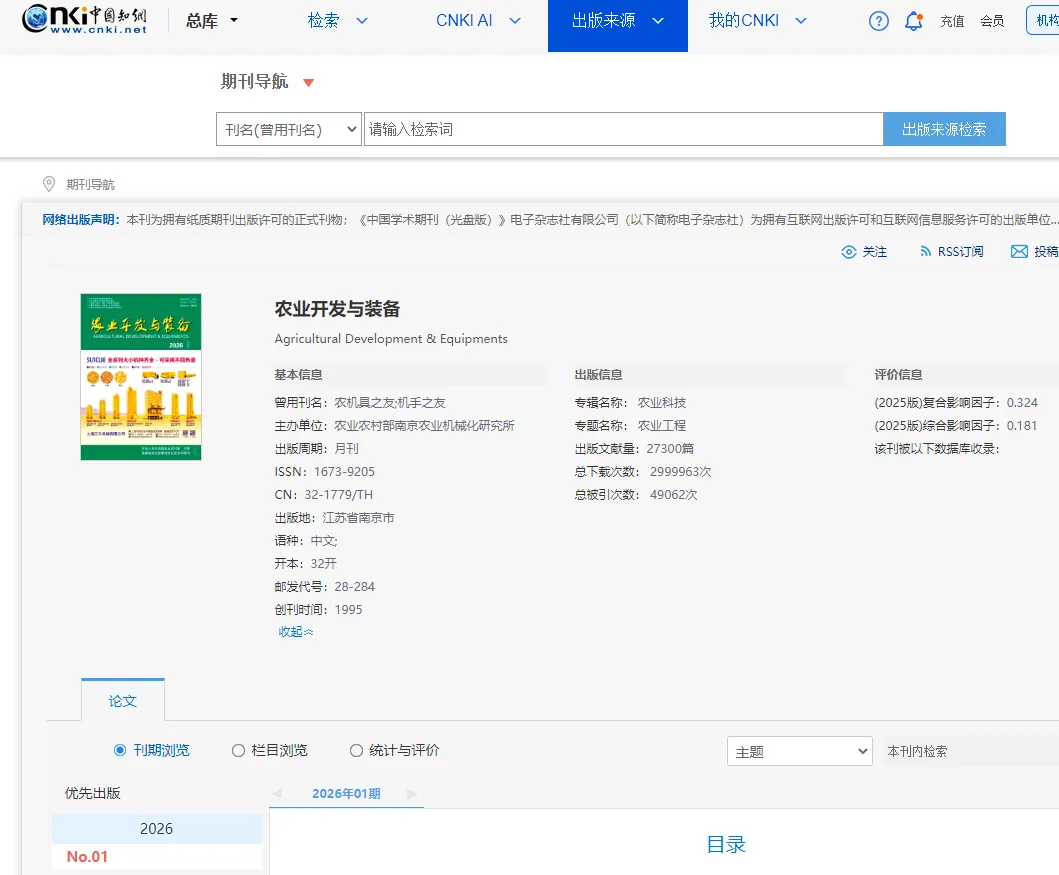This screenshot has height=875, width=1059.
Task: Open the CNKI AI menu
Action: point(464,21)
